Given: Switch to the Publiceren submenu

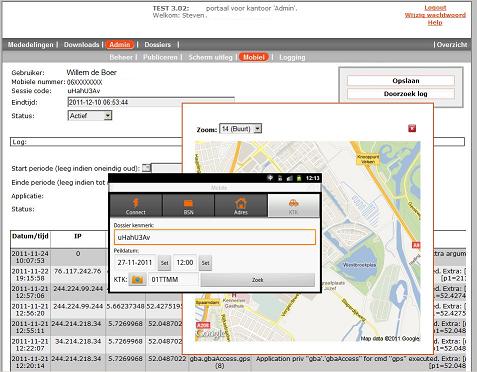Looking at the screenshot, I should (160, 57).
